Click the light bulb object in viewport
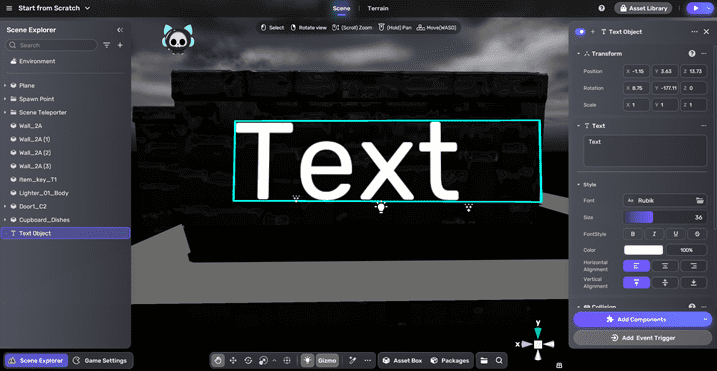Image resolution: width=717 pixels, height=371 pixels. 381,207
